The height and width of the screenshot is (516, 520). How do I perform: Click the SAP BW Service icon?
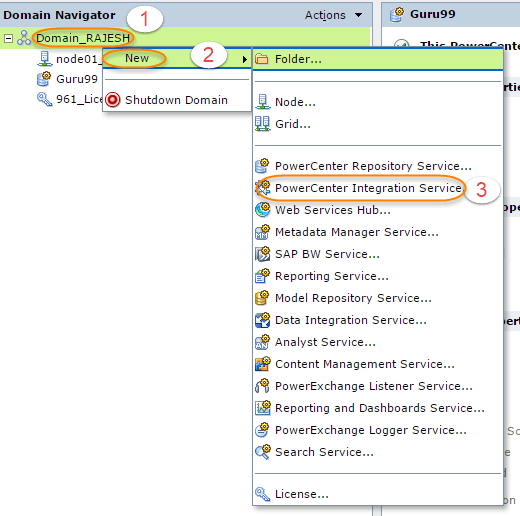(262, 254)
